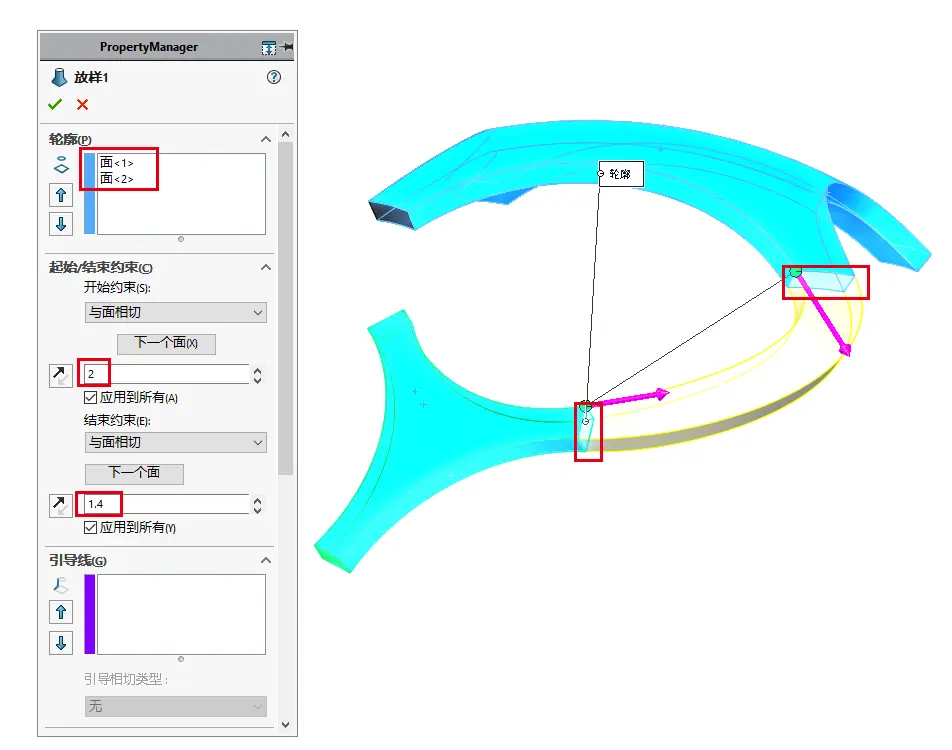Click the 放样1 loft feature icon

pos(59,78)
